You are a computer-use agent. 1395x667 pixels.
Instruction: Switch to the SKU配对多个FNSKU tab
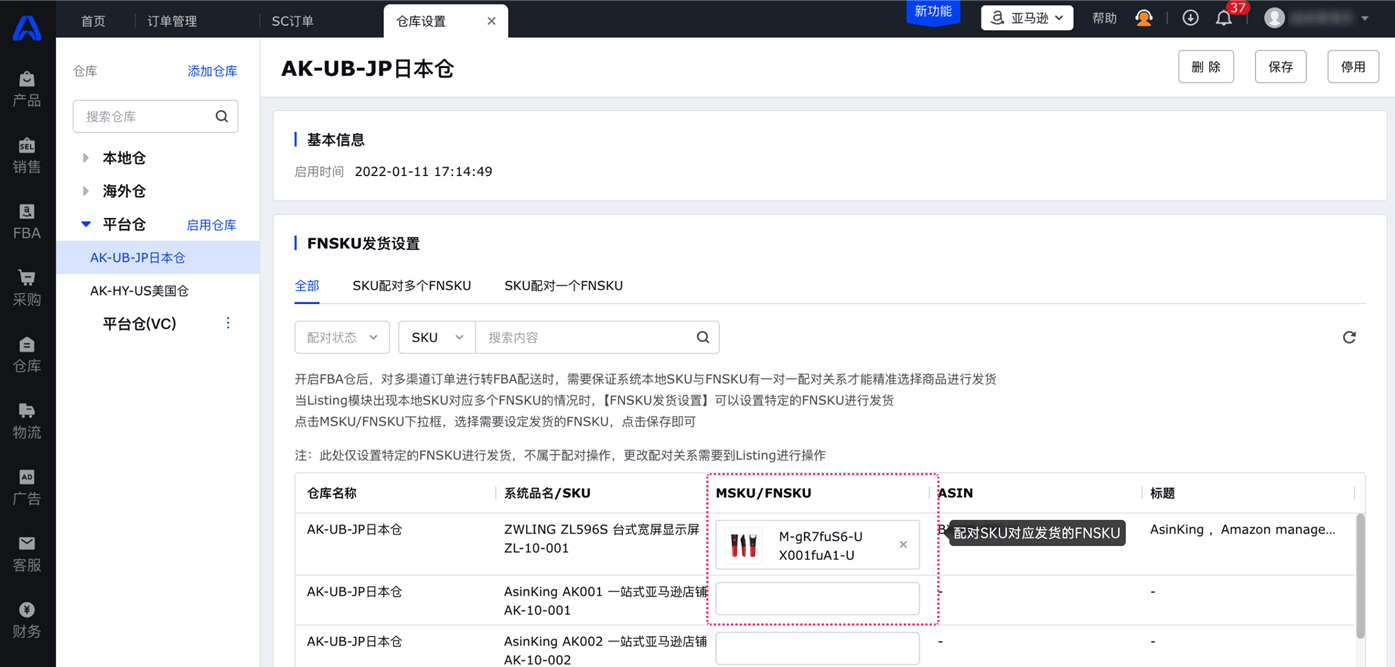[411, 286]
